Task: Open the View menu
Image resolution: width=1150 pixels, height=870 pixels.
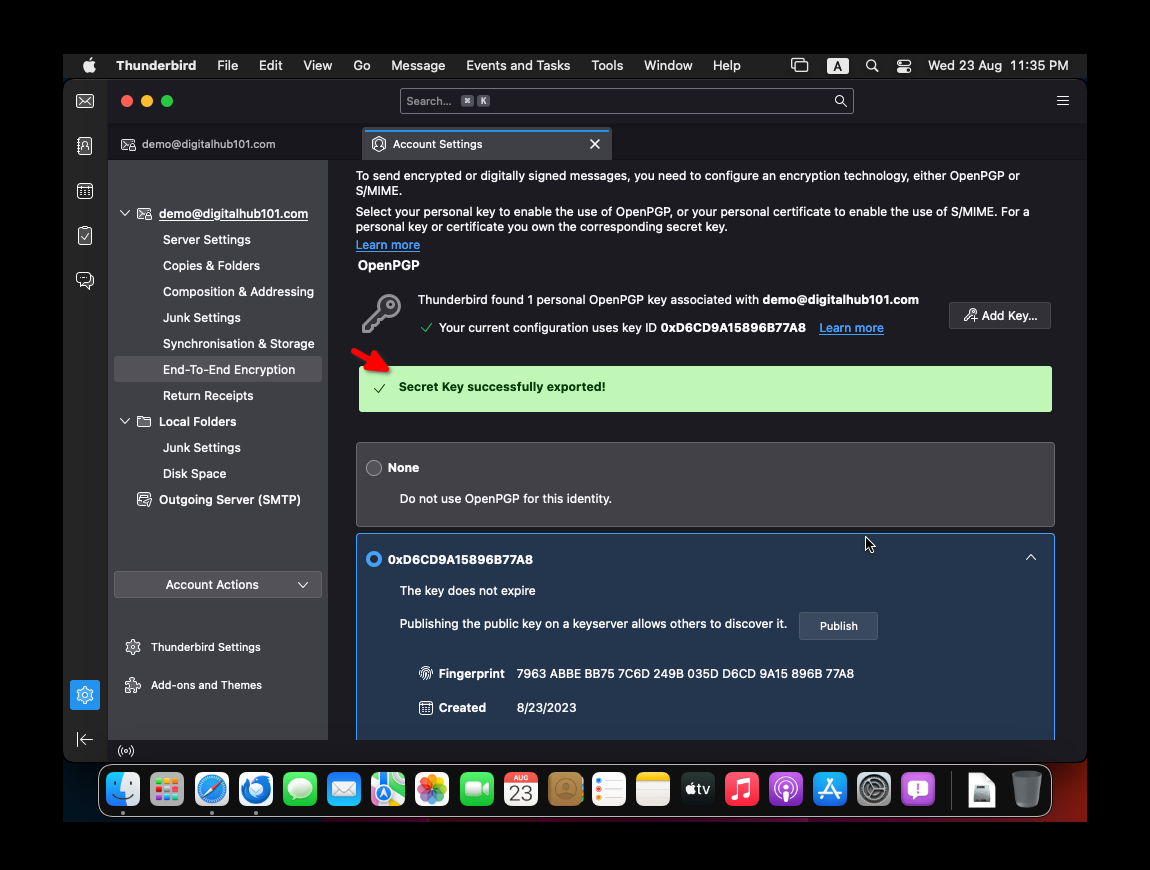Action: 318,66
